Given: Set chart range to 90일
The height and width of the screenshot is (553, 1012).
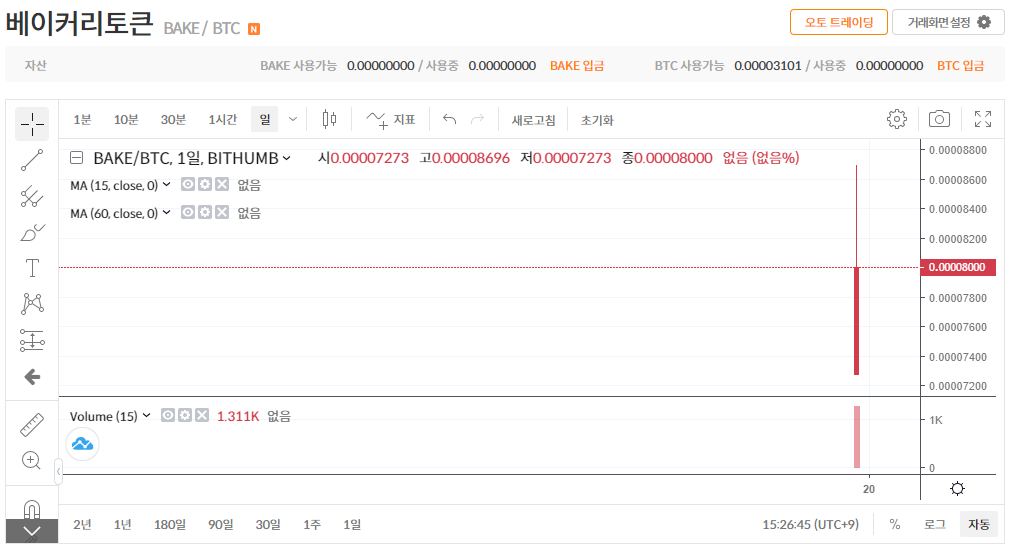Looking at the screenshot, I should pyautogui.click(x=221, y=525).
